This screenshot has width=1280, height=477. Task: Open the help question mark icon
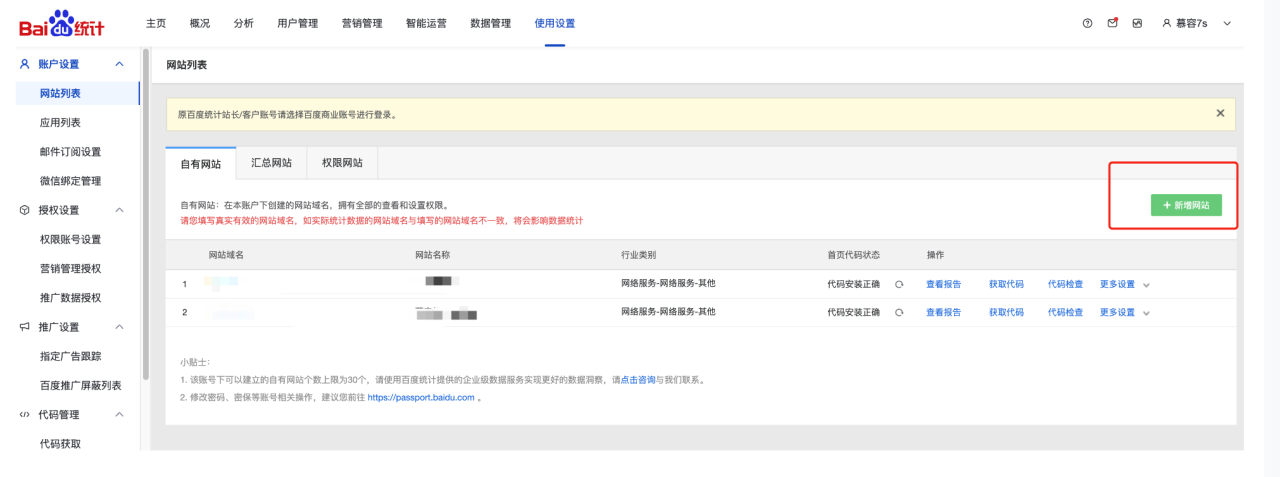(1087, 23)
